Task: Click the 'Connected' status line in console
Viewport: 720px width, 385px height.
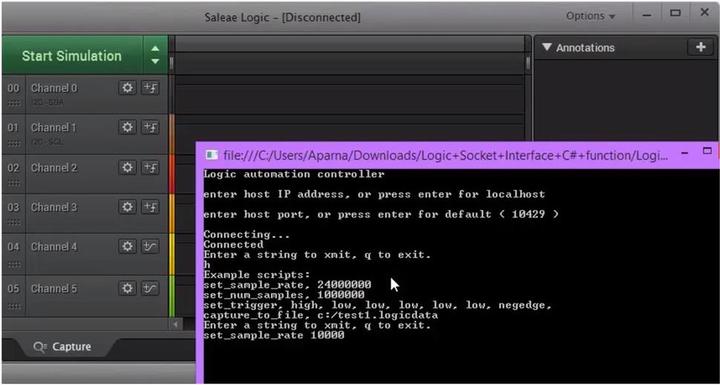Action: [x=234, y=244]
